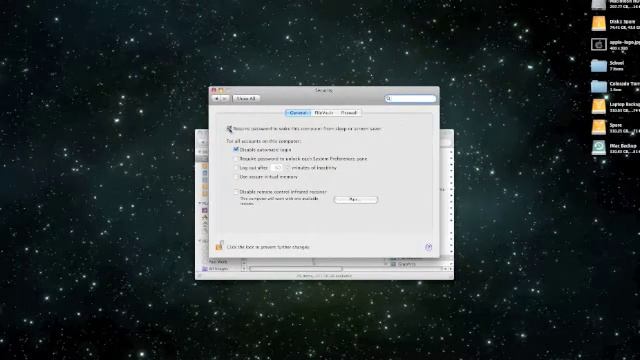This screenshot has height=360, width=640.
Task: Click the Security preferences search field
Action: pos(410,99)
